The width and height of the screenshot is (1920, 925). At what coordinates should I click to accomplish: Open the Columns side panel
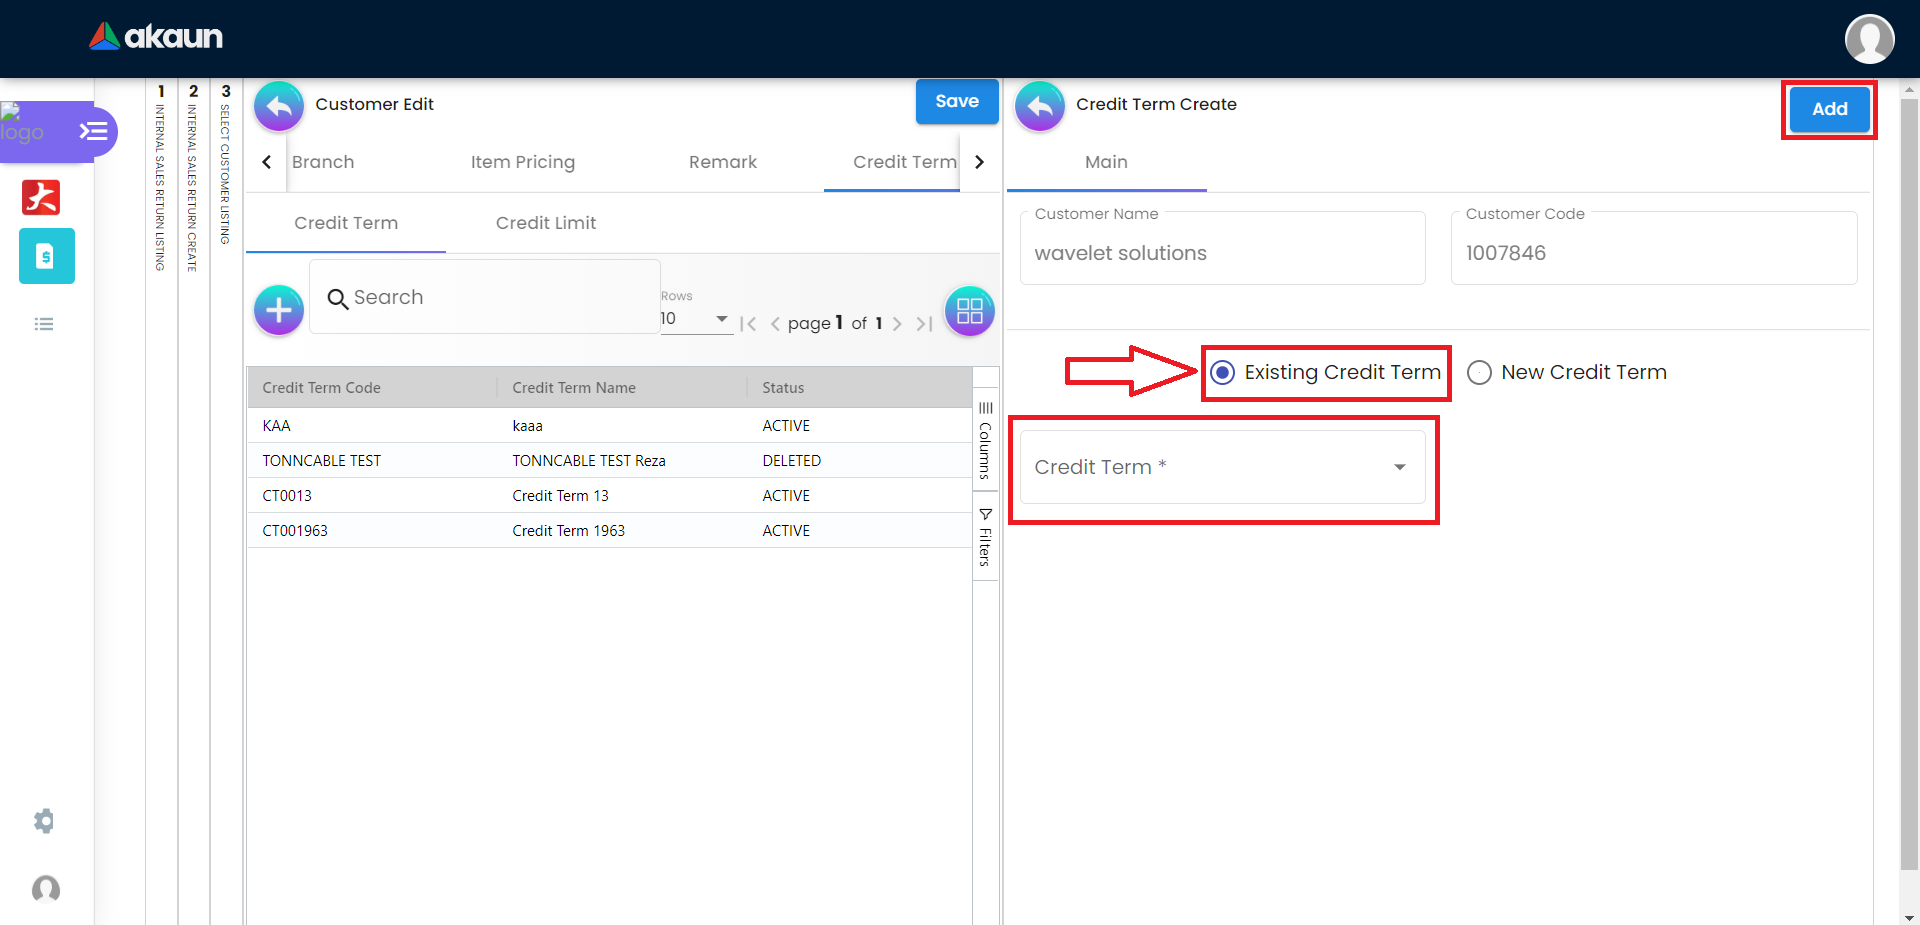tap(985, 440)
